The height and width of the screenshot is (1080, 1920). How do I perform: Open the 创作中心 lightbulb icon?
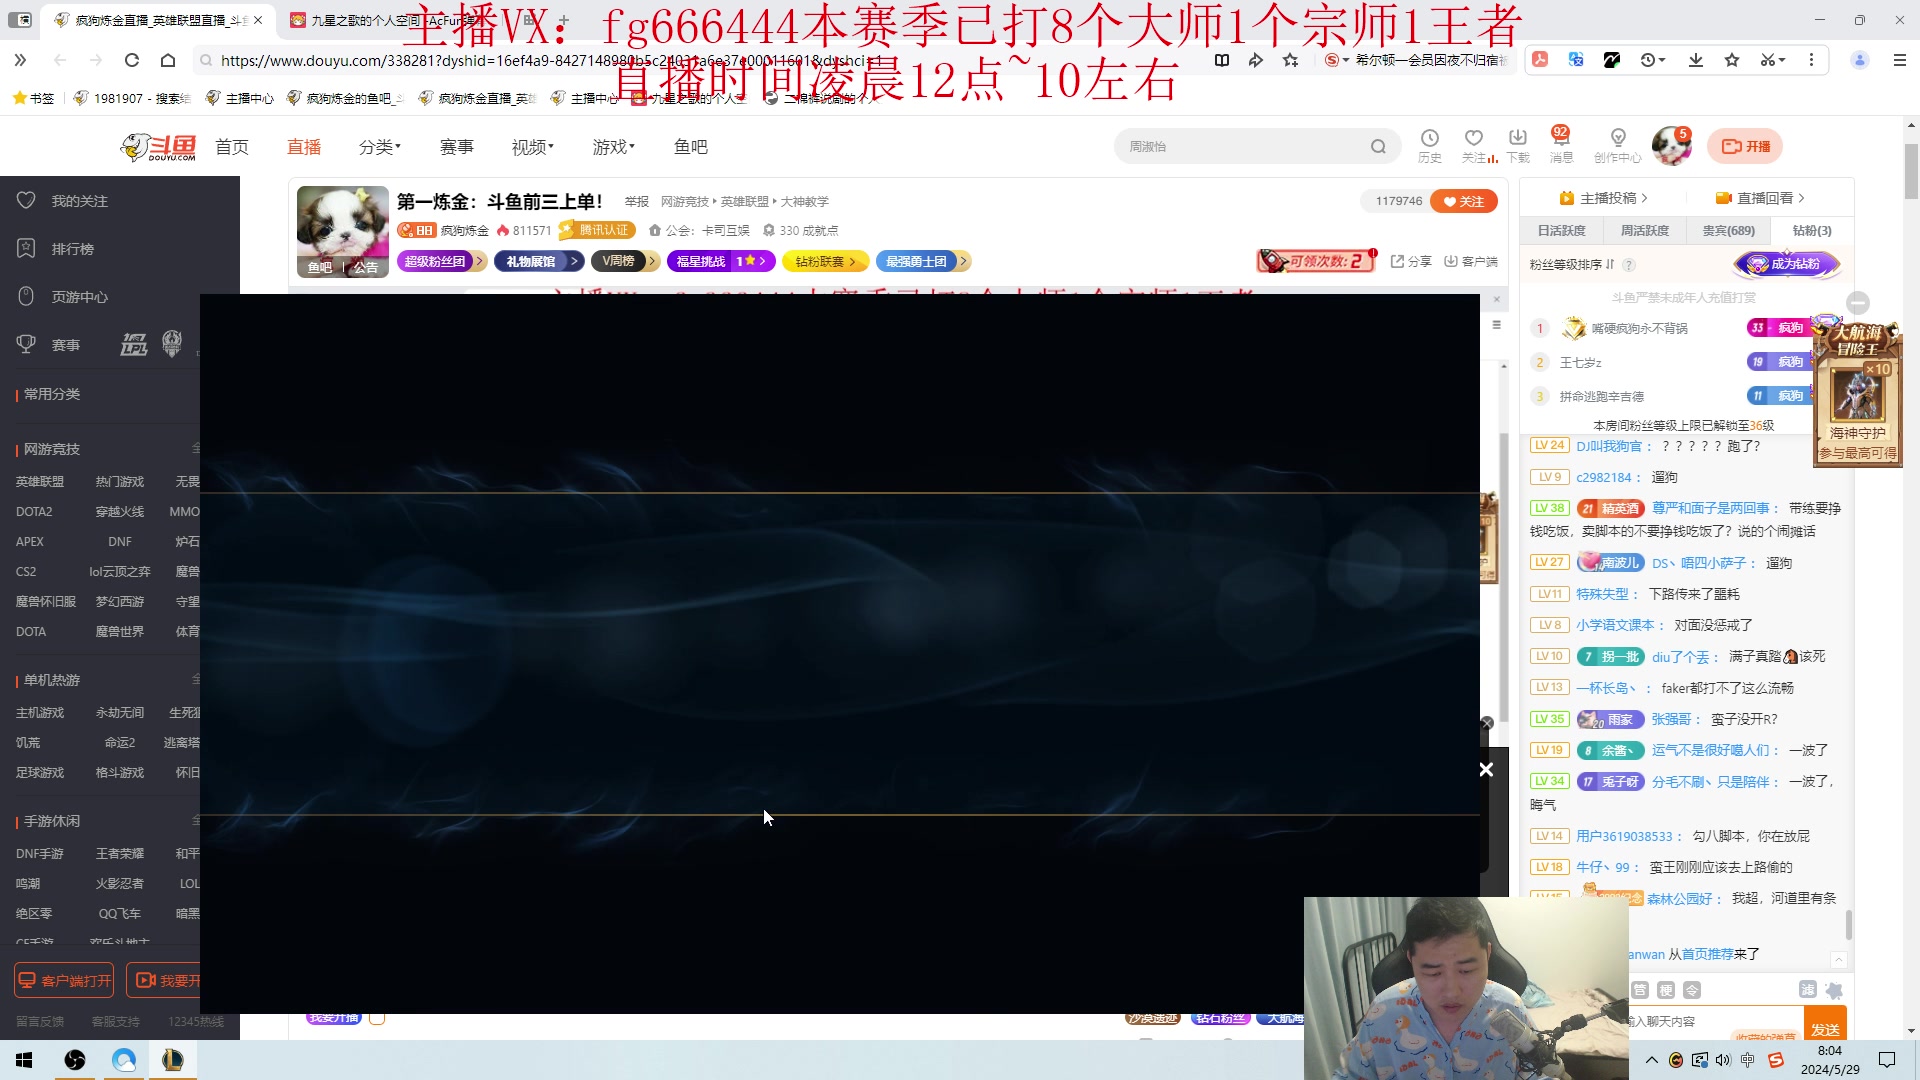click(x=1617, y=145)
